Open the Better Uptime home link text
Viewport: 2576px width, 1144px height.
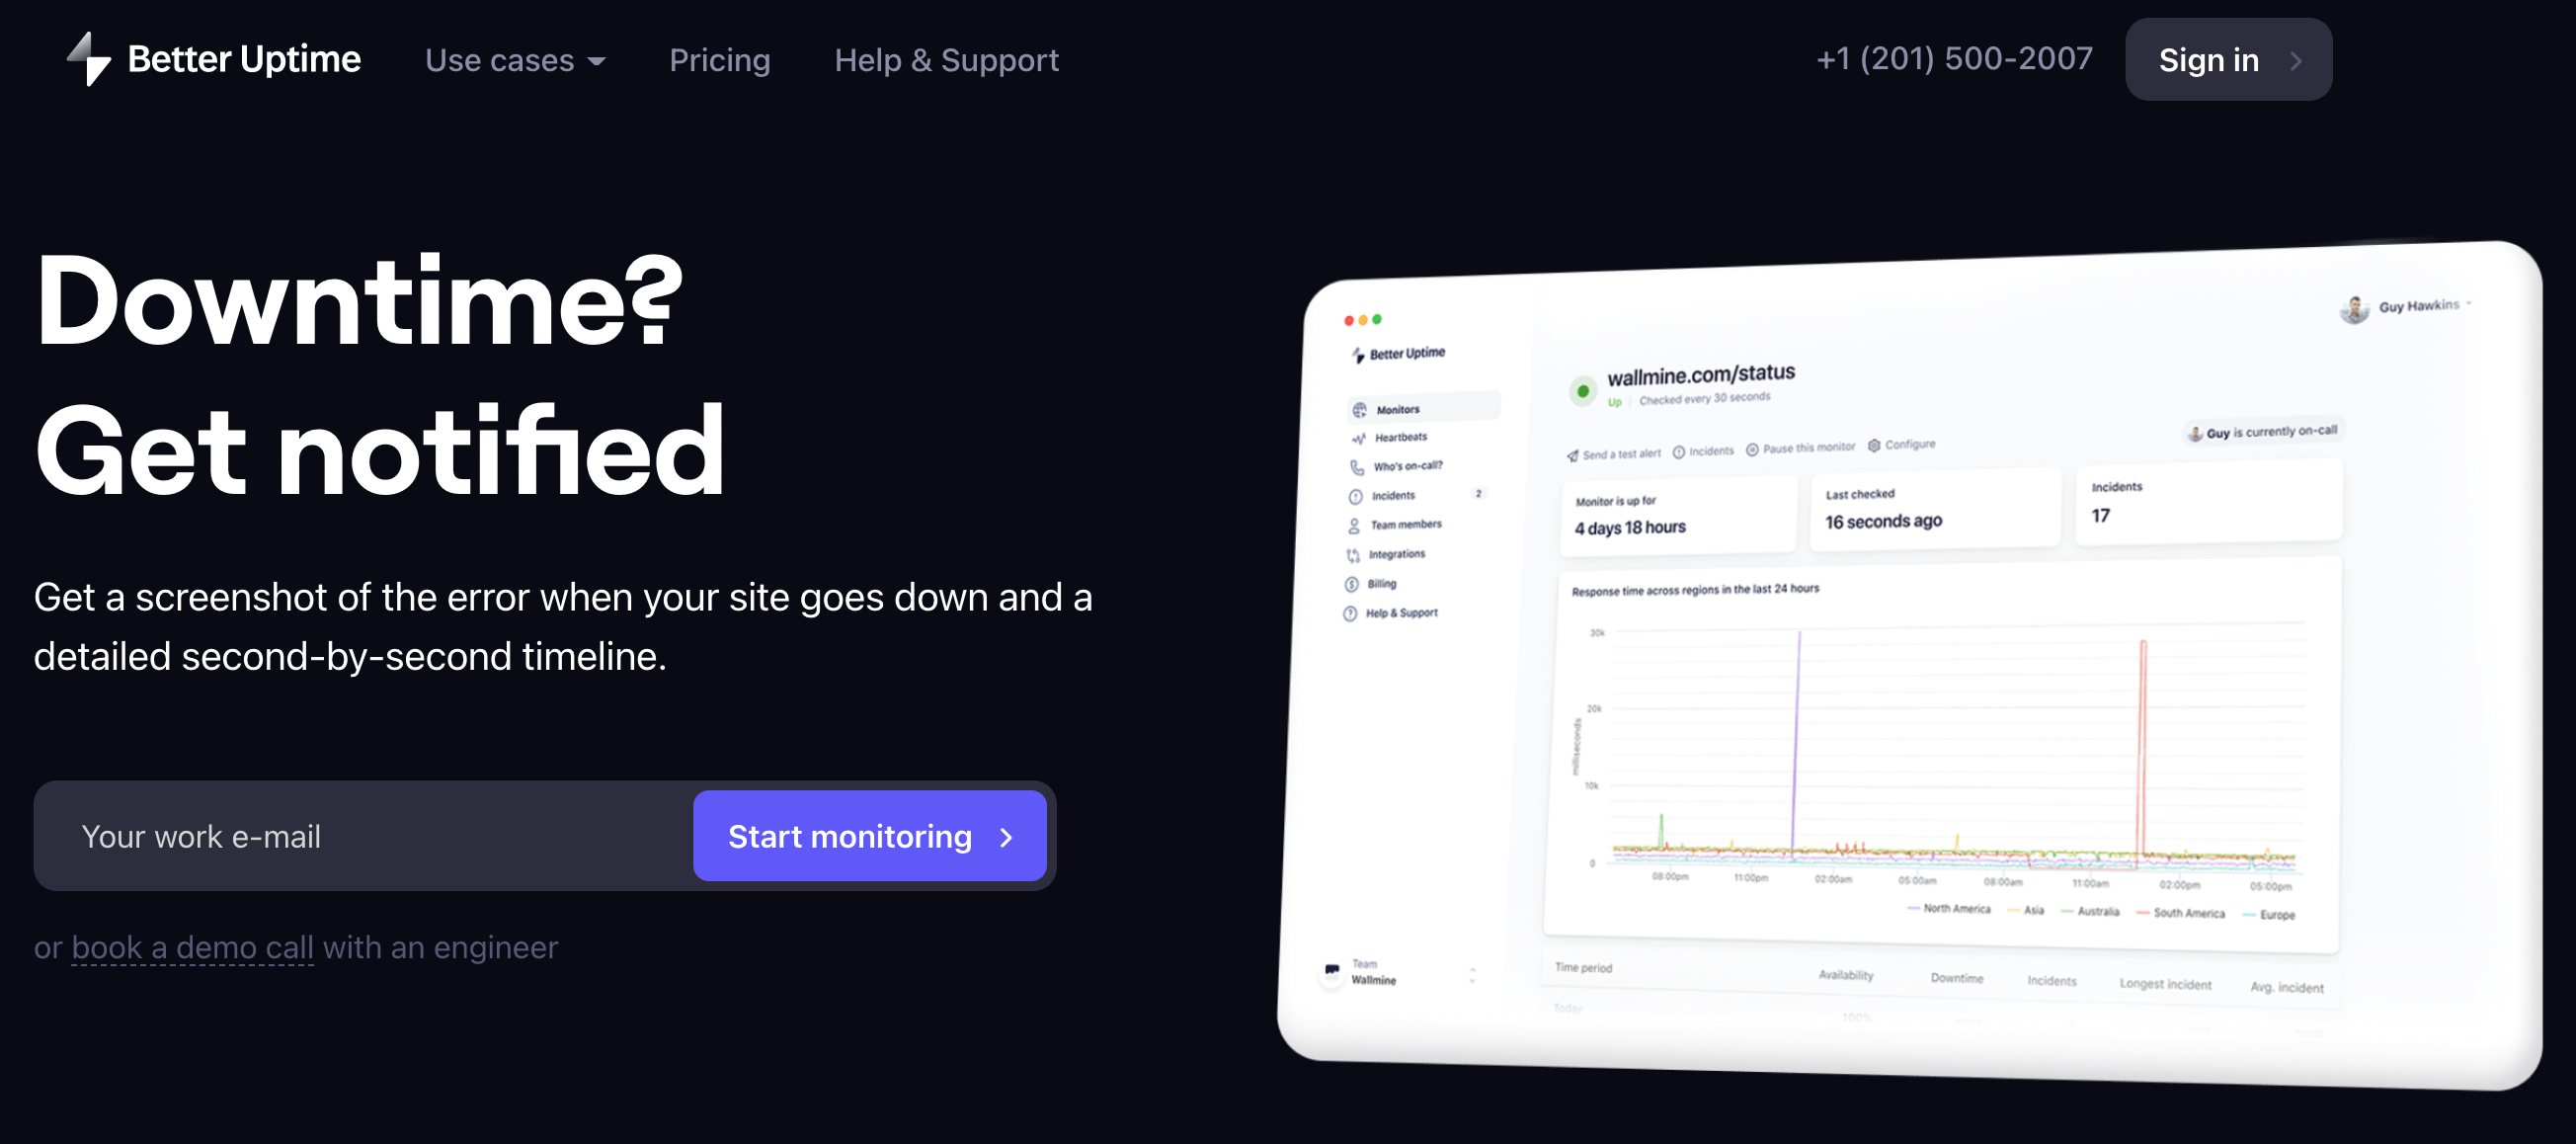point(244,59)
